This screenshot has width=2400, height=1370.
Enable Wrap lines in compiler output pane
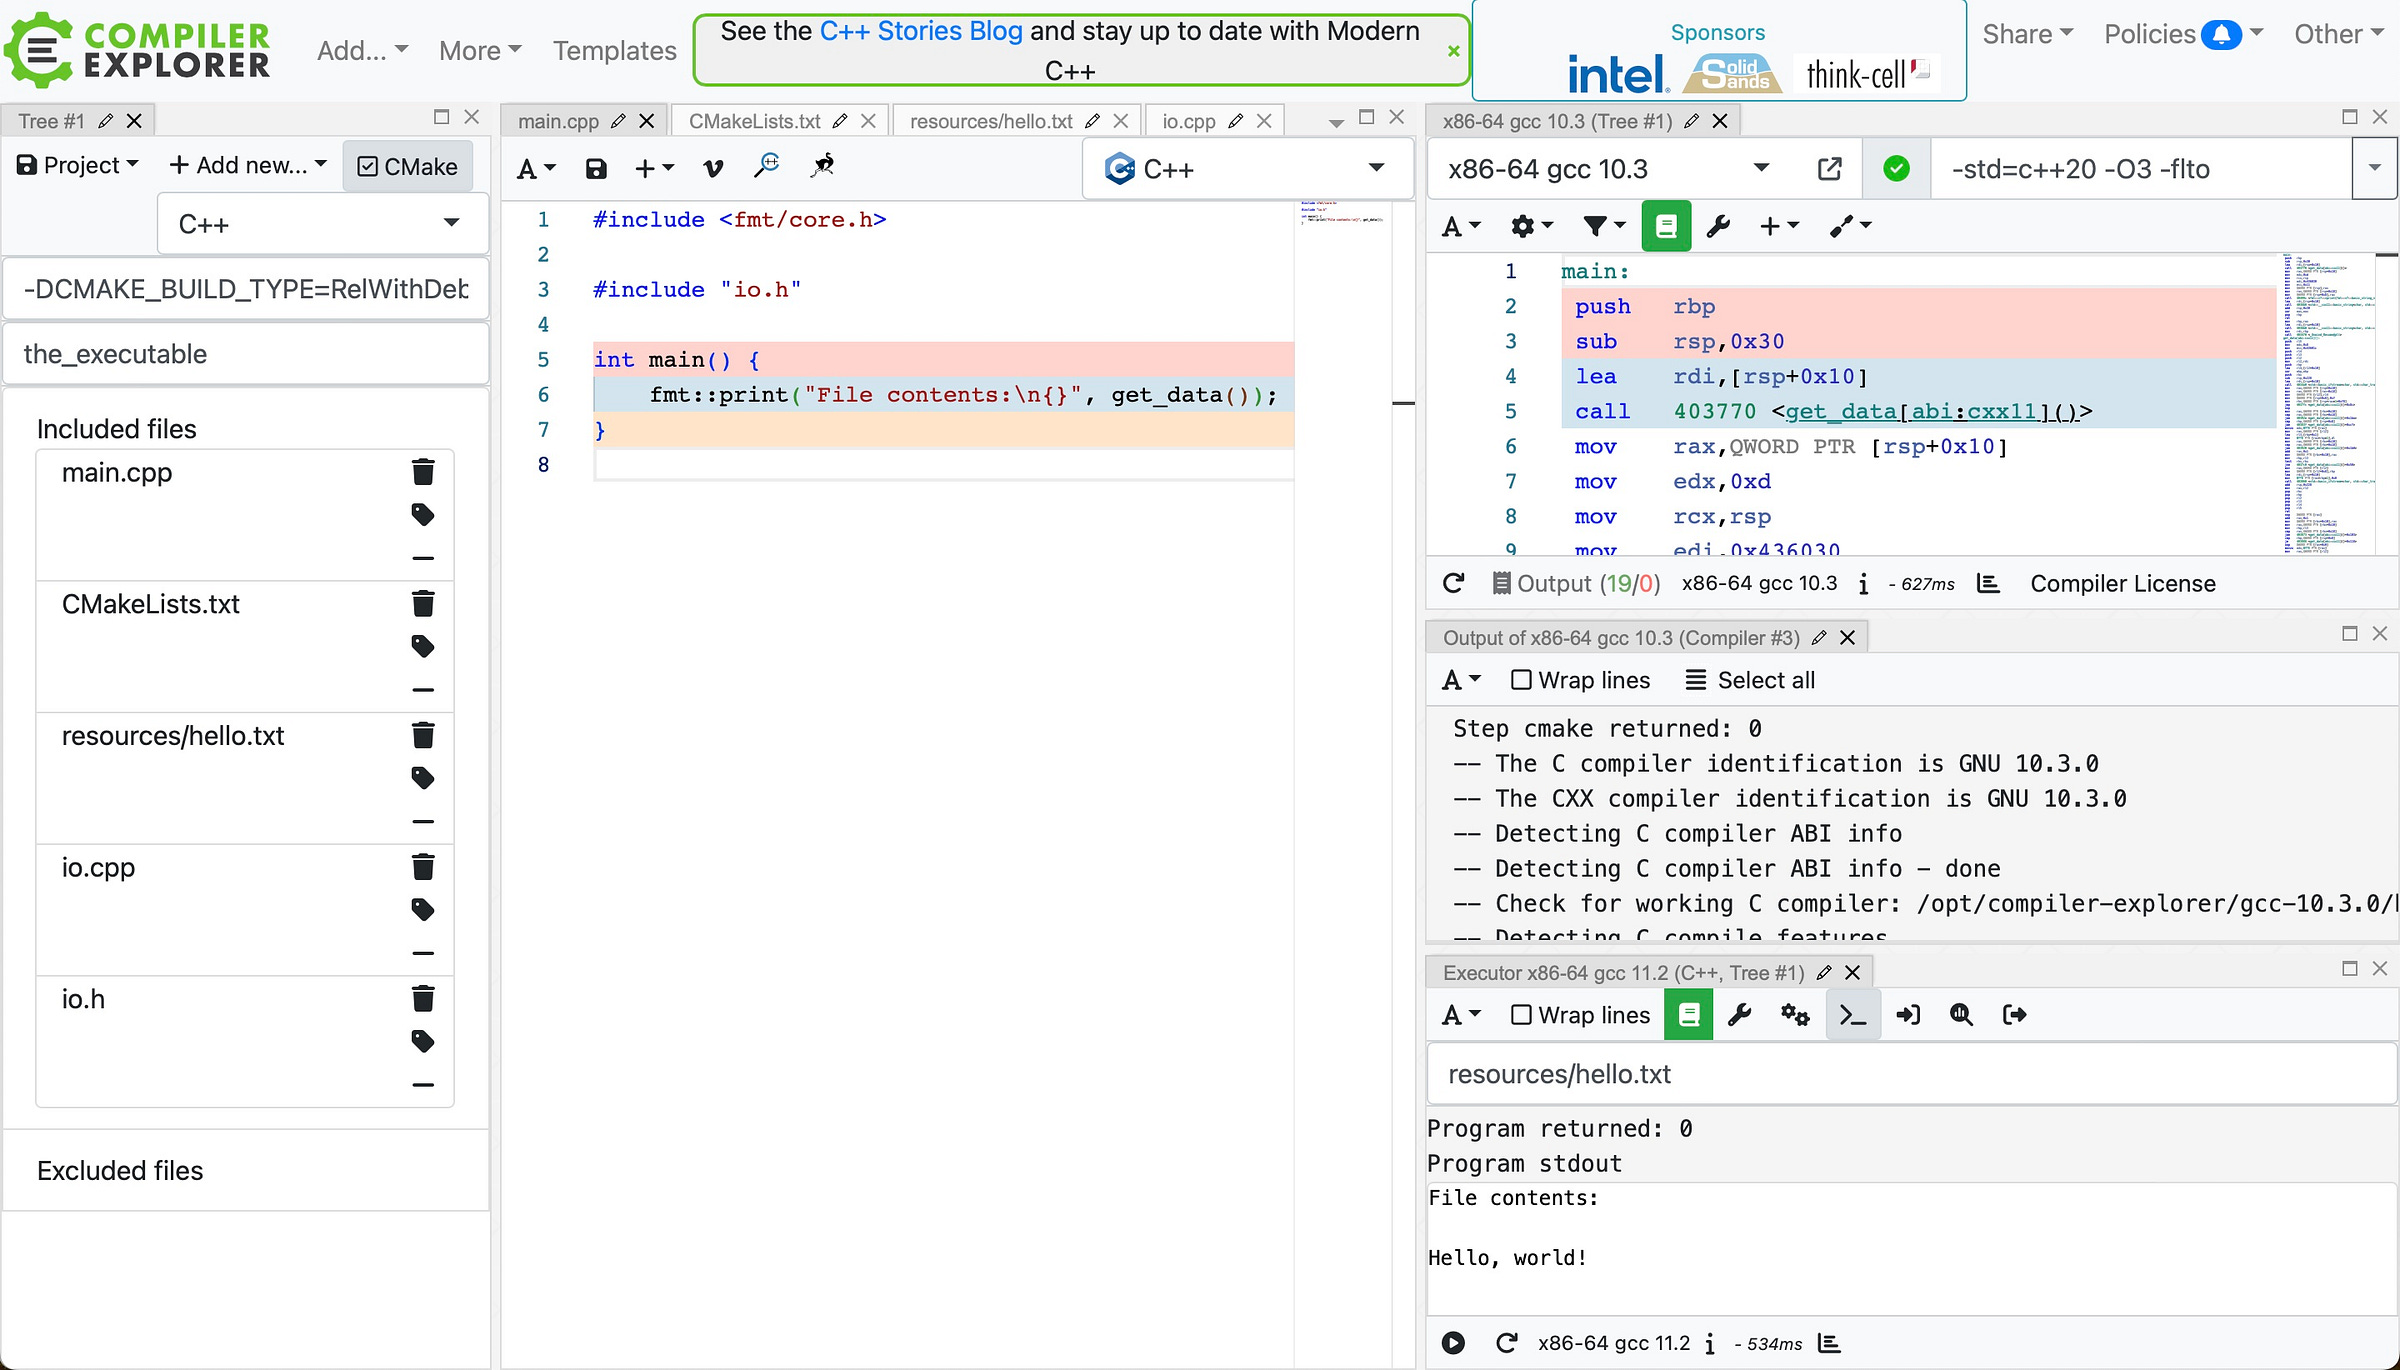(1580, 680)
